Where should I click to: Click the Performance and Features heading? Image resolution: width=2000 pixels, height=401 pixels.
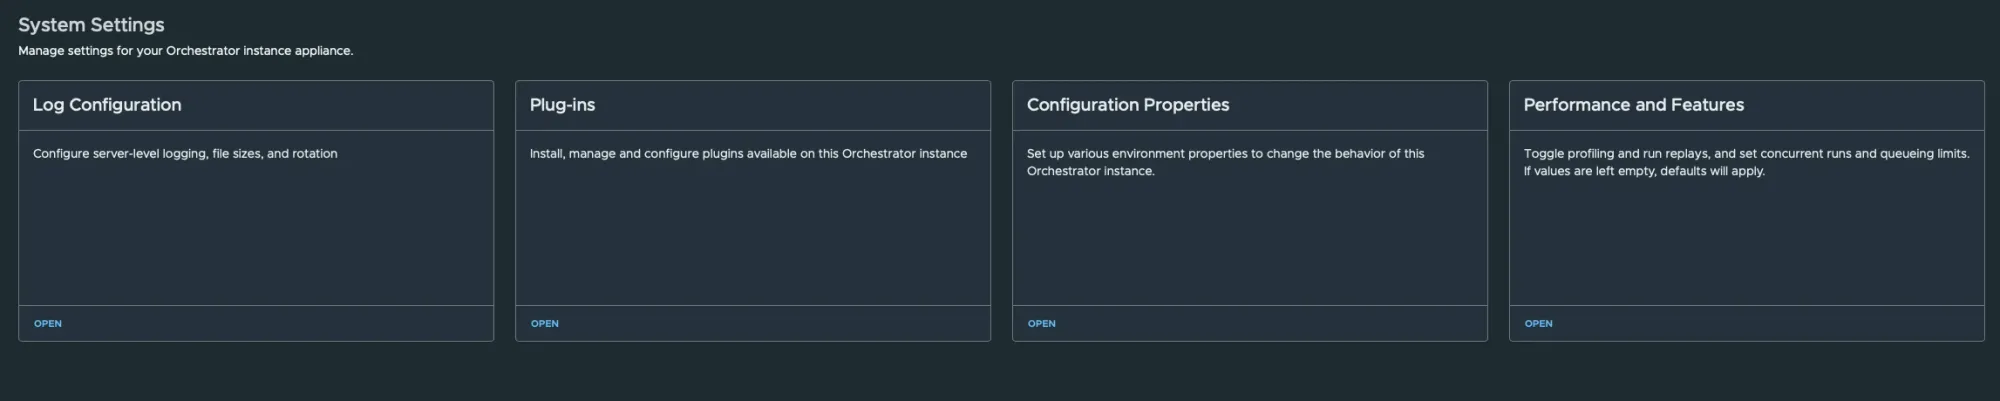click(x=1634, y=105)
